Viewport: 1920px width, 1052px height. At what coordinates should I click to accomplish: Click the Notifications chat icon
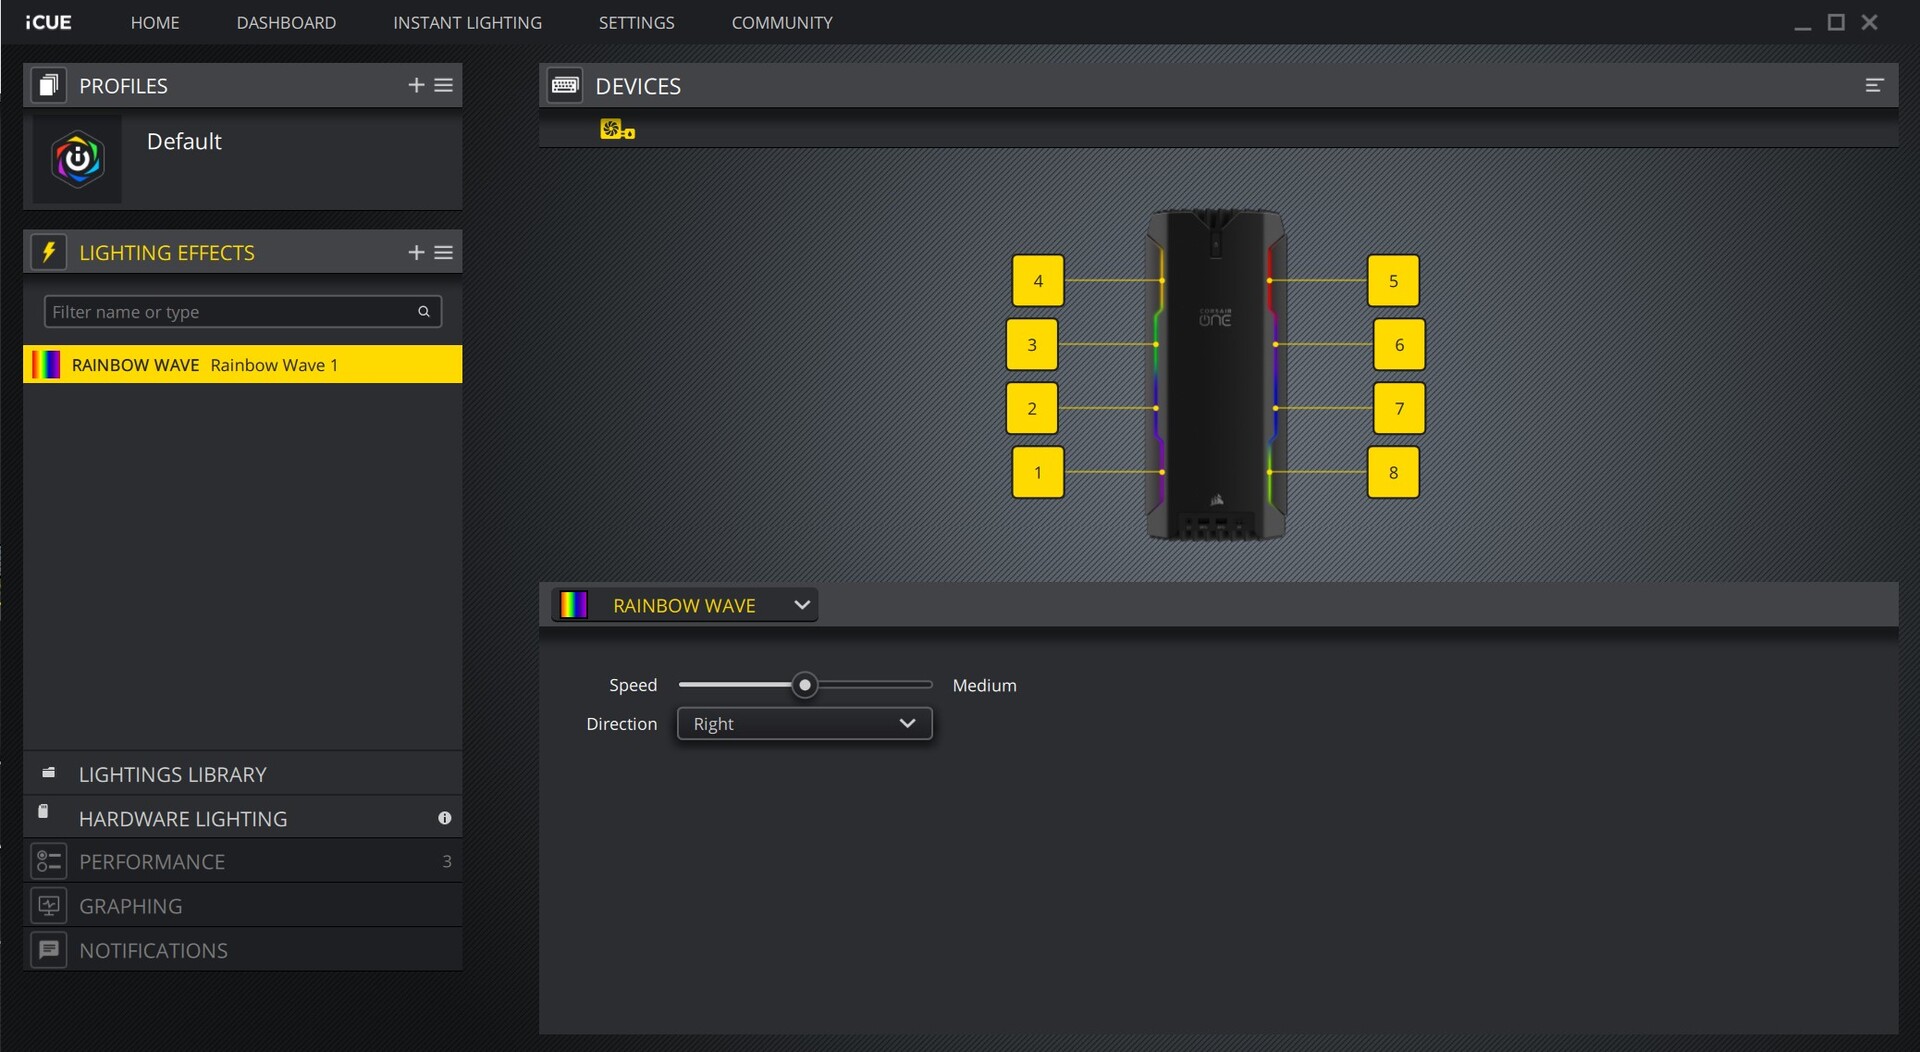tap(48, 950)
